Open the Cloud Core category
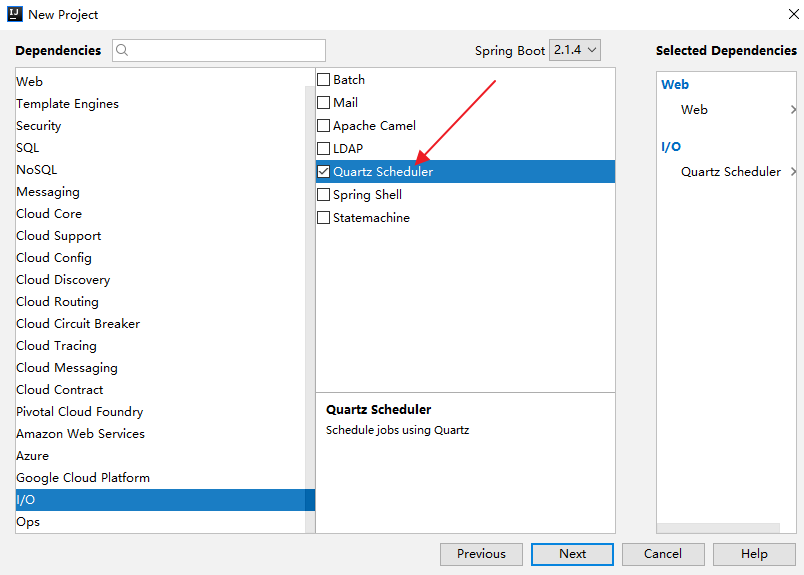Viewport: 804px width, 575px height. [x=160, y=213]
